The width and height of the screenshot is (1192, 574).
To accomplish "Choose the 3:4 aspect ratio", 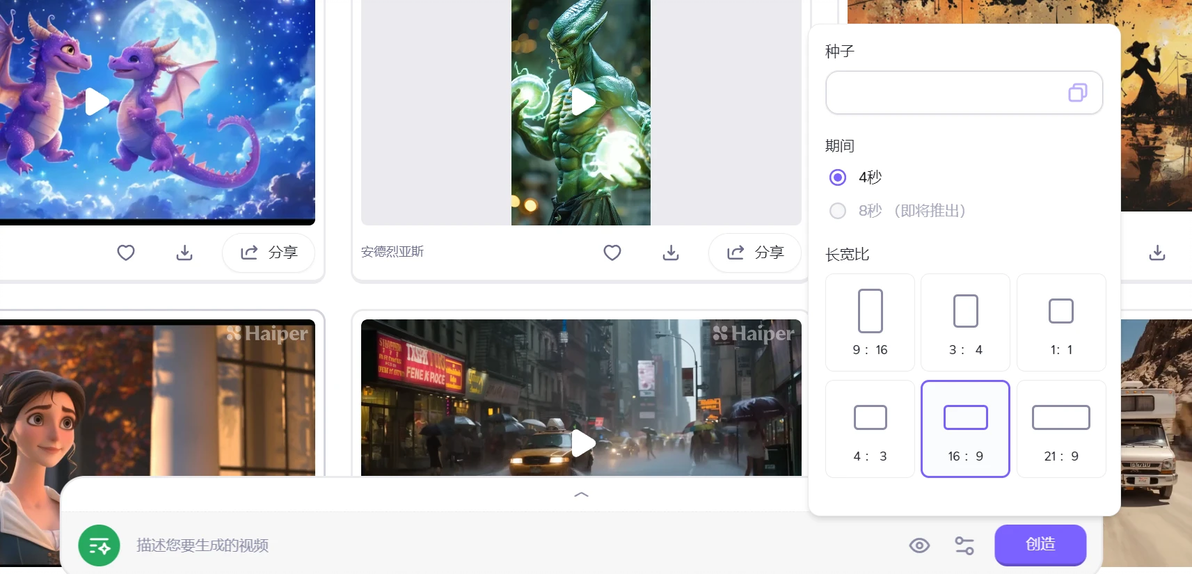I will pos(965,322).
